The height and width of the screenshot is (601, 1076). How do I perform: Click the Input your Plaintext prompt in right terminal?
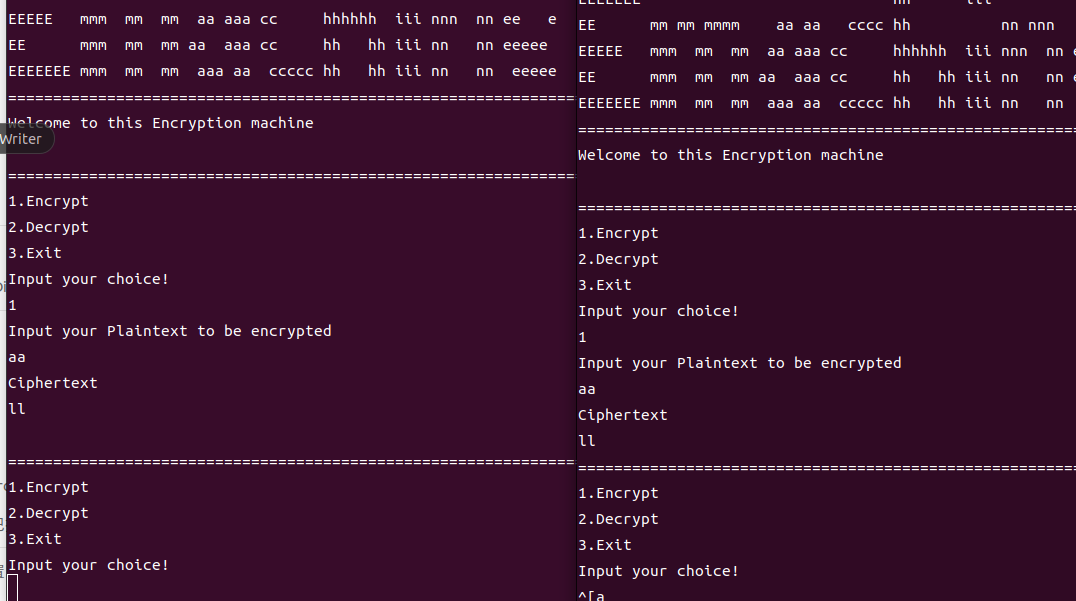point(740,364)
